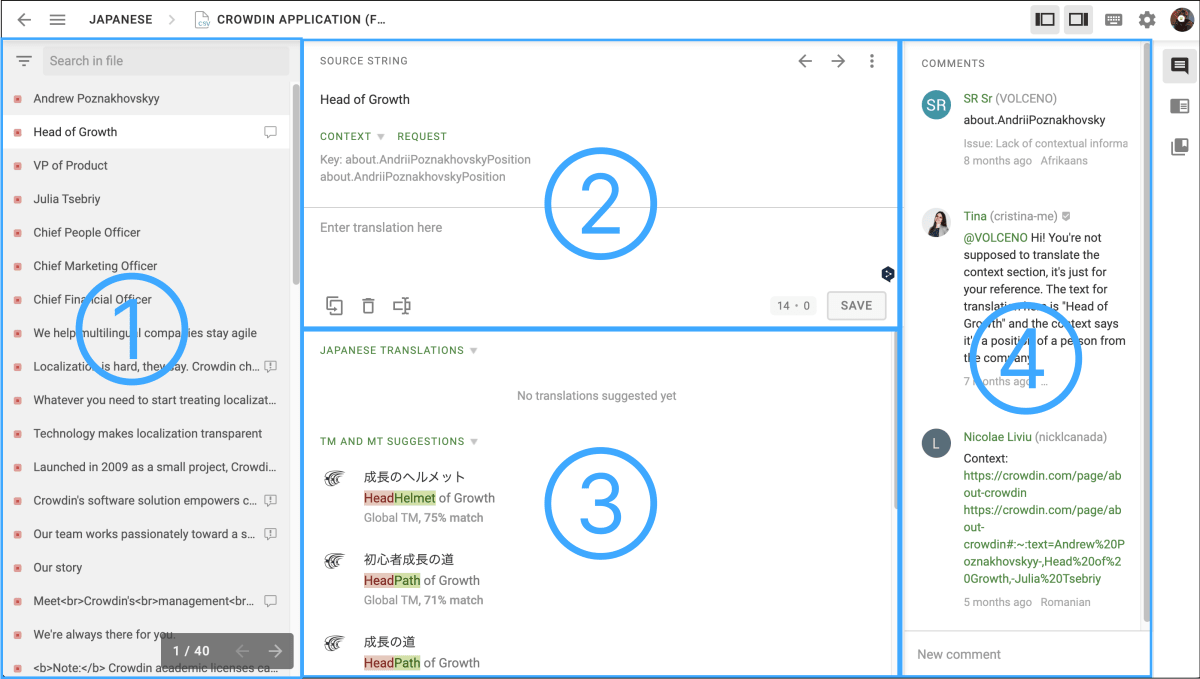Go to previous source string arrow

tap(805, 61)
